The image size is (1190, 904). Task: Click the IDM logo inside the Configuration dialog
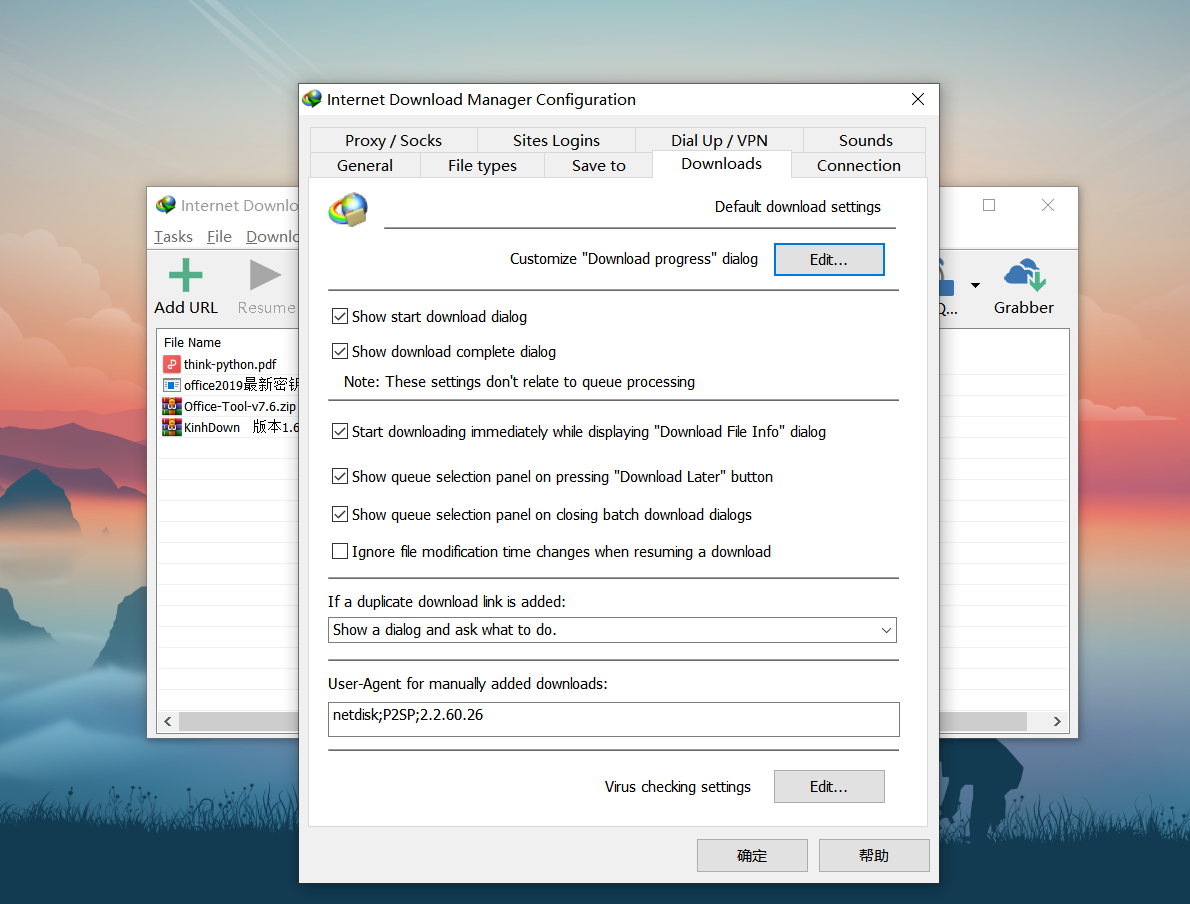pyautogui.click(x=347, y=210)
